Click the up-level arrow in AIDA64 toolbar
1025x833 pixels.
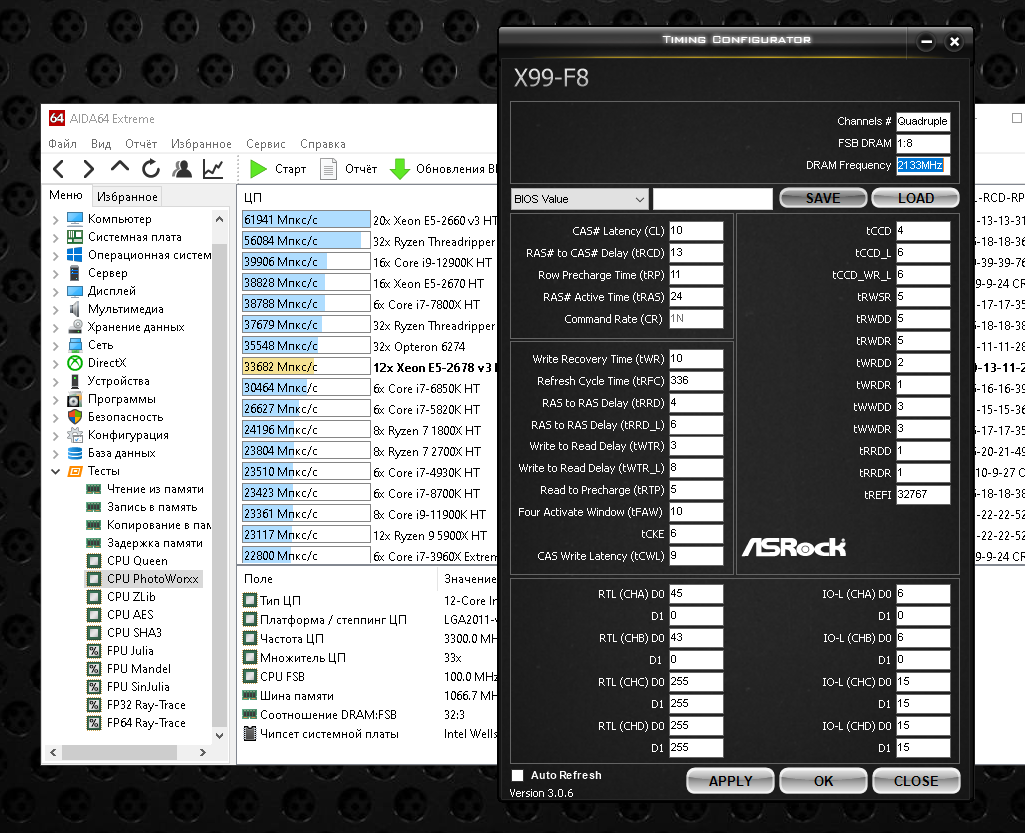coord(120,167)
